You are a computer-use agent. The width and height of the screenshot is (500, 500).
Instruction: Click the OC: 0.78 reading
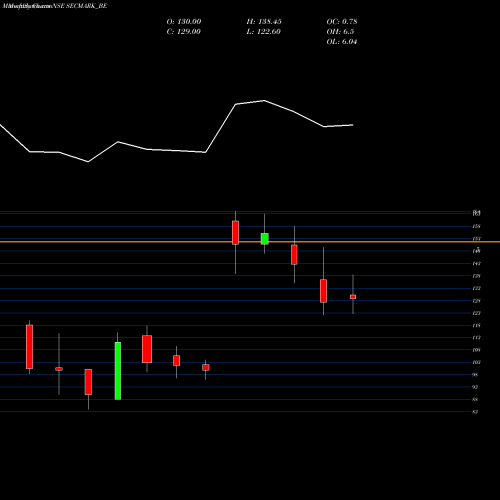pos(342,22)
